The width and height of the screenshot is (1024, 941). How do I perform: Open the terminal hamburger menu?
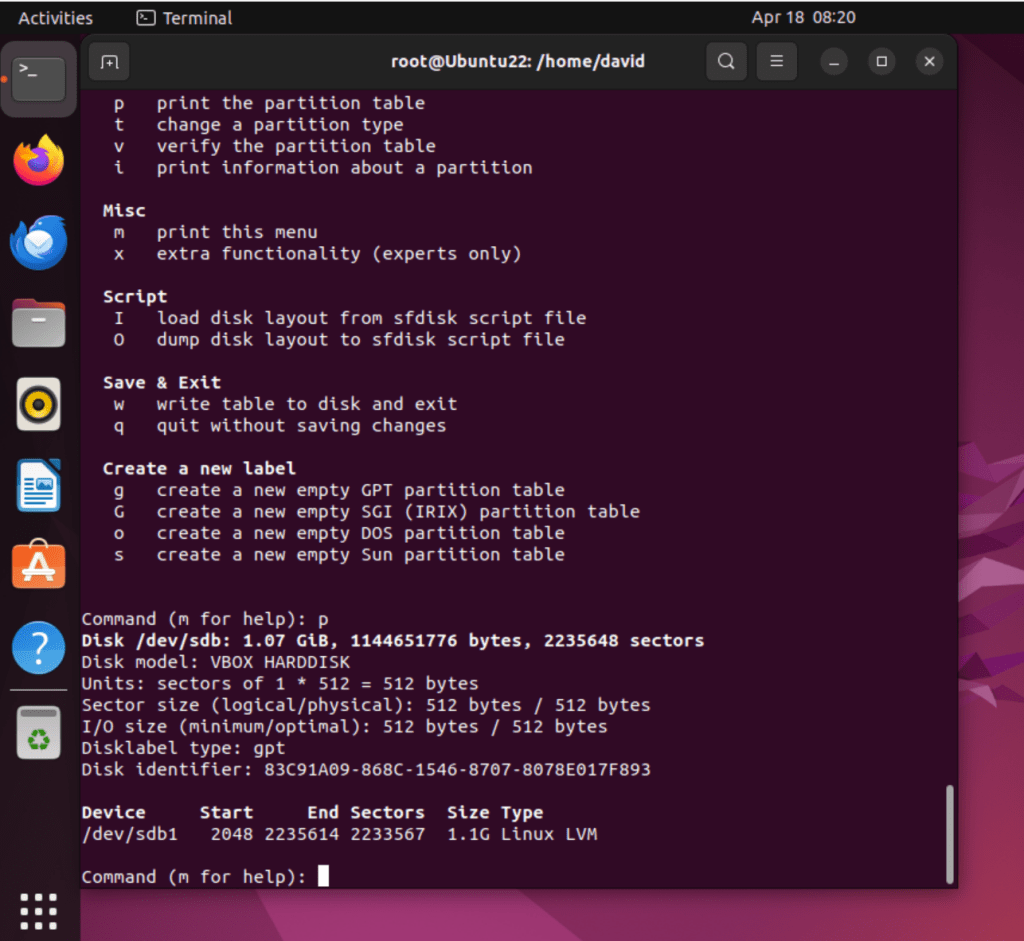[776, 62]
